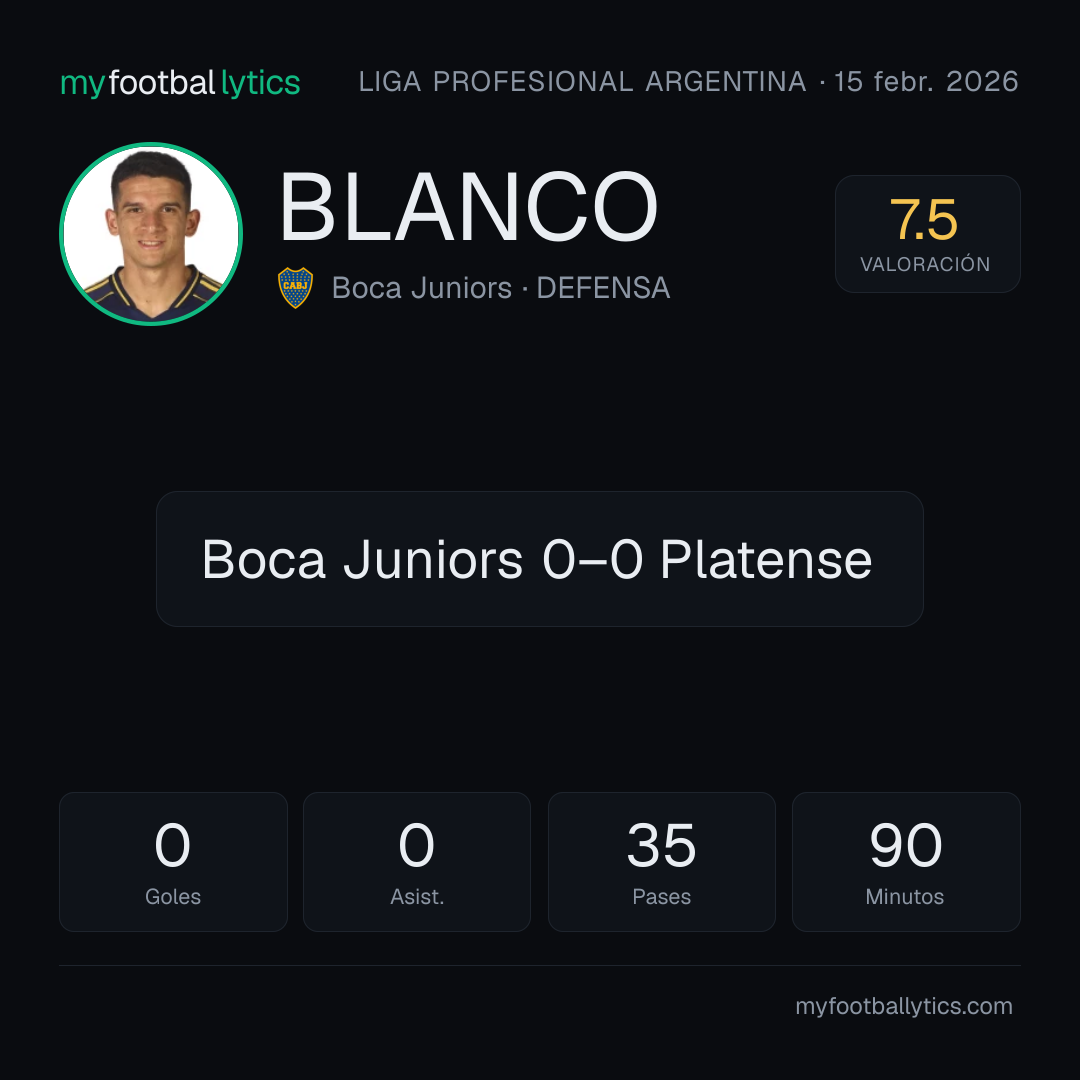Click the Platense team name in scoreline
This screenshot has width=1080, height=1080.
coord(766,559)
